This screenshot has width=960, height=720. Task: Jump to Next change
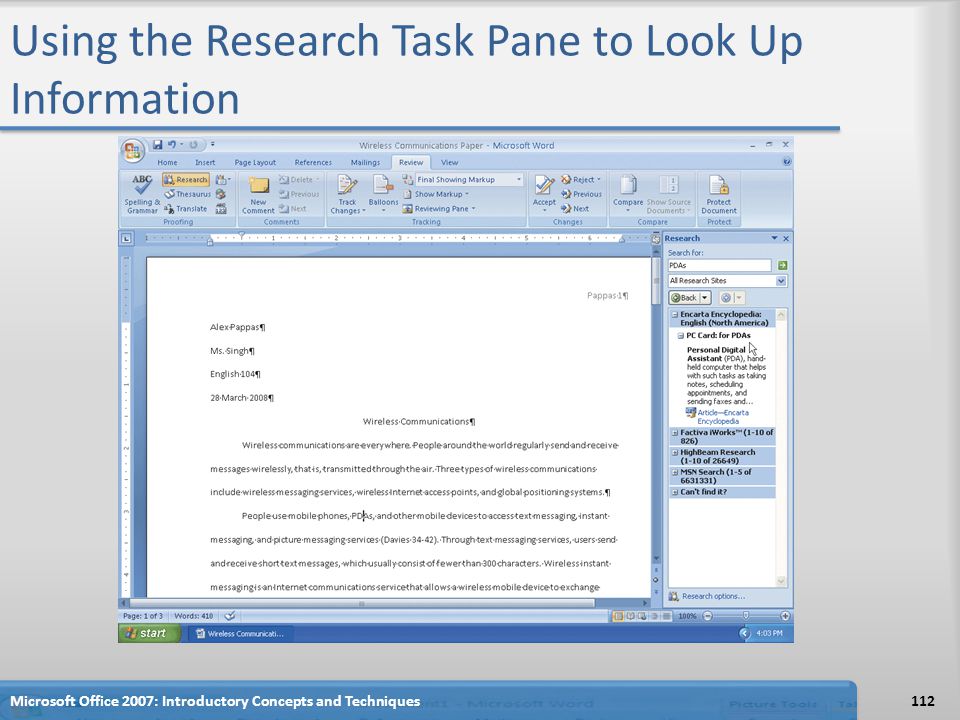(x=575, y=209)
